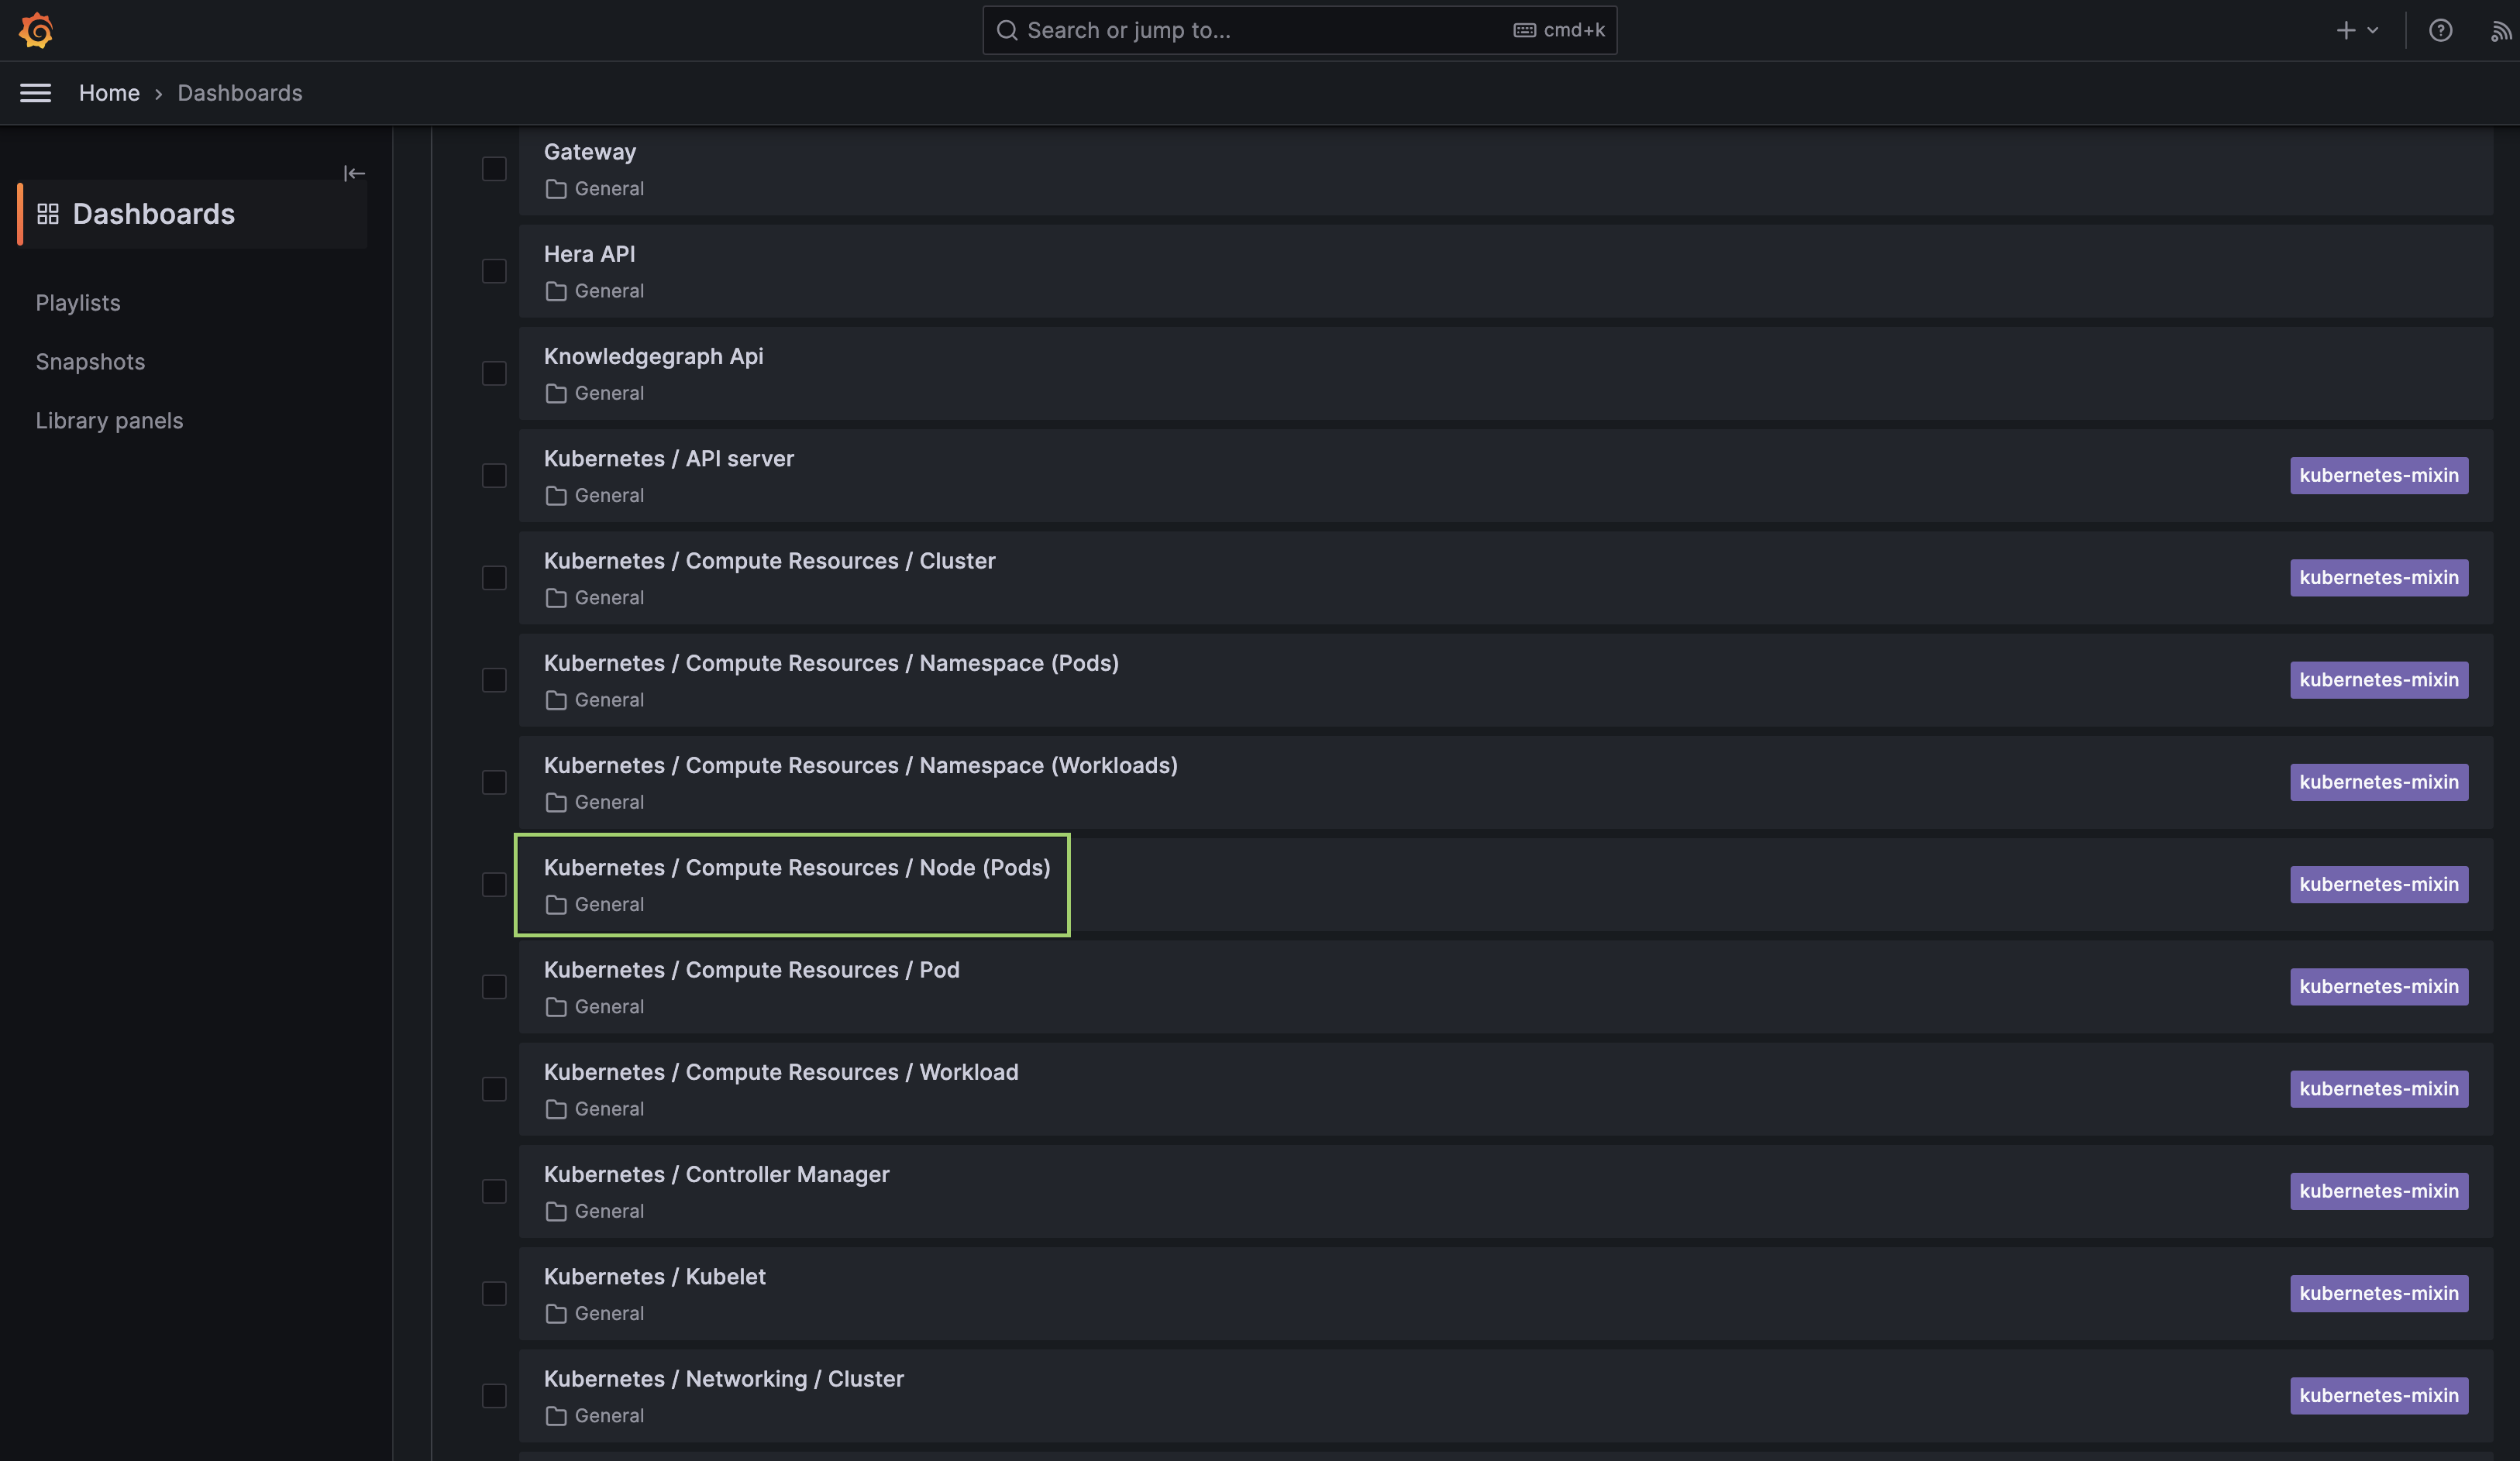Check the Networking / Cluster dashboard checkbox
Viewport: 2520px width, 1461px height.
coord(494,1396)
